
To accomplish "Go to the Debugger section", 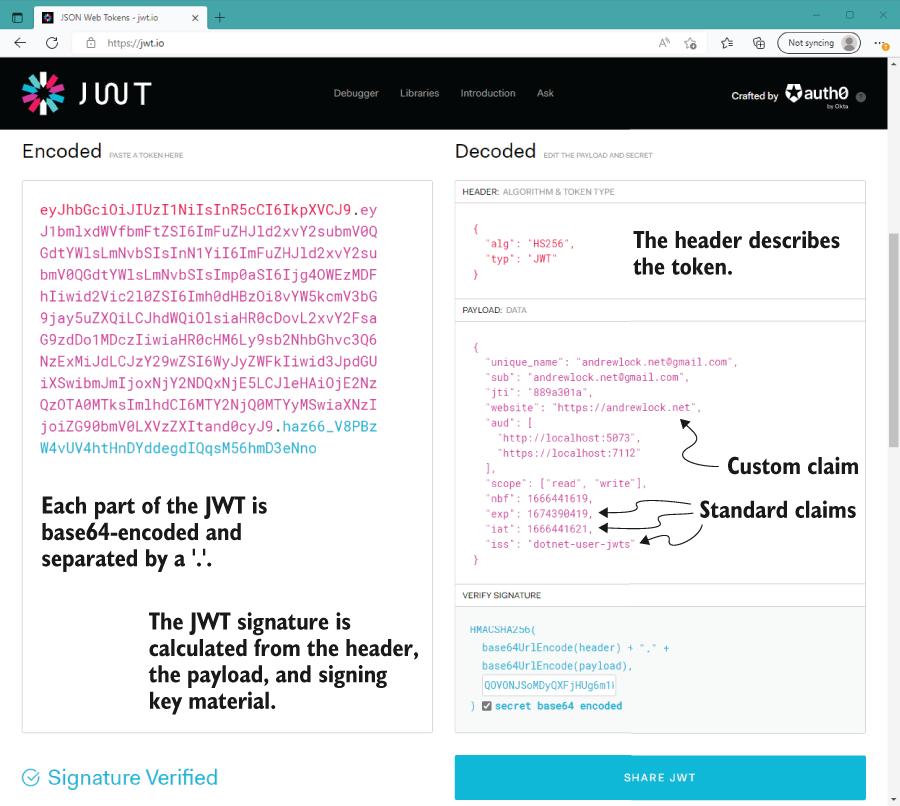I will click(356, 93).
